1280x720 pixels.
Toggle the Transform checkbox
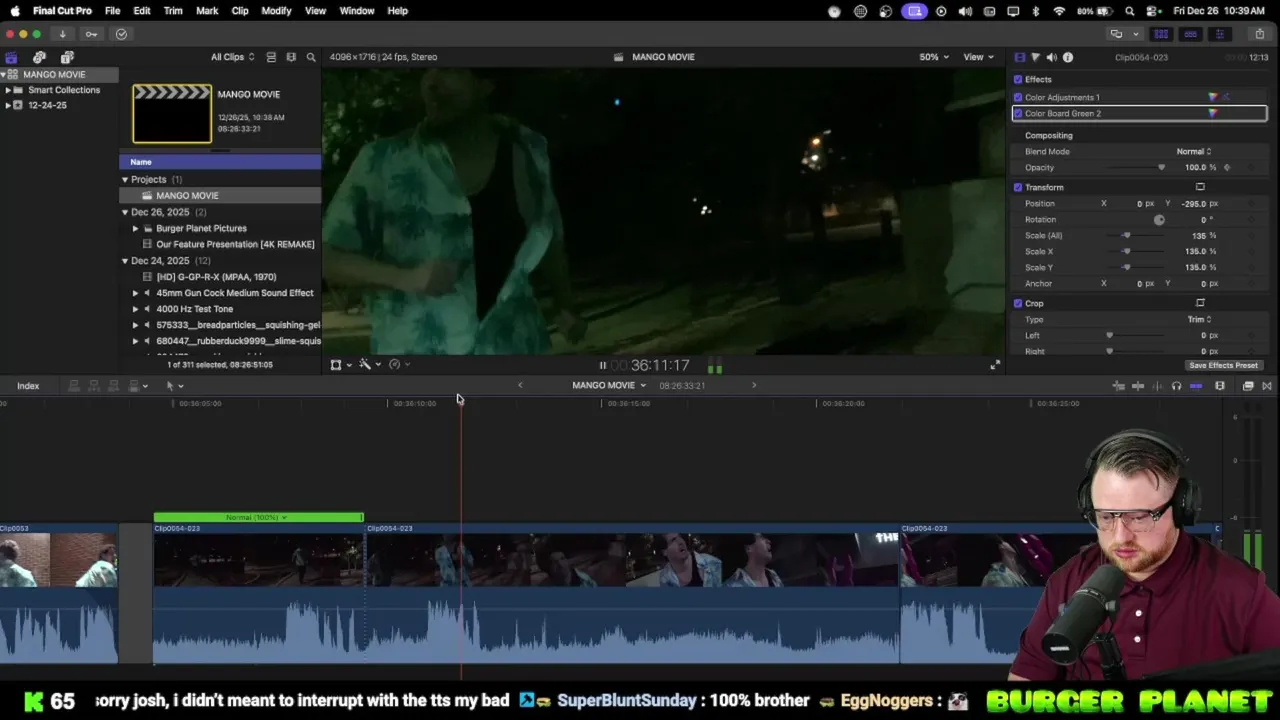tap(1018, 187)
